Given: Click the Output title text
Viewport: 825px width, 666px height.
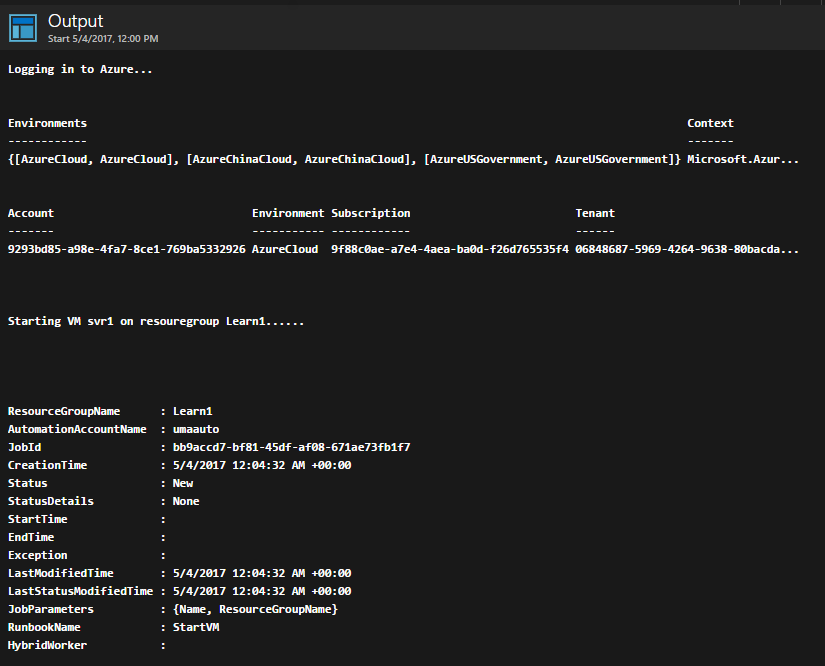Looking at the screenshot, I should pos(75,21).
